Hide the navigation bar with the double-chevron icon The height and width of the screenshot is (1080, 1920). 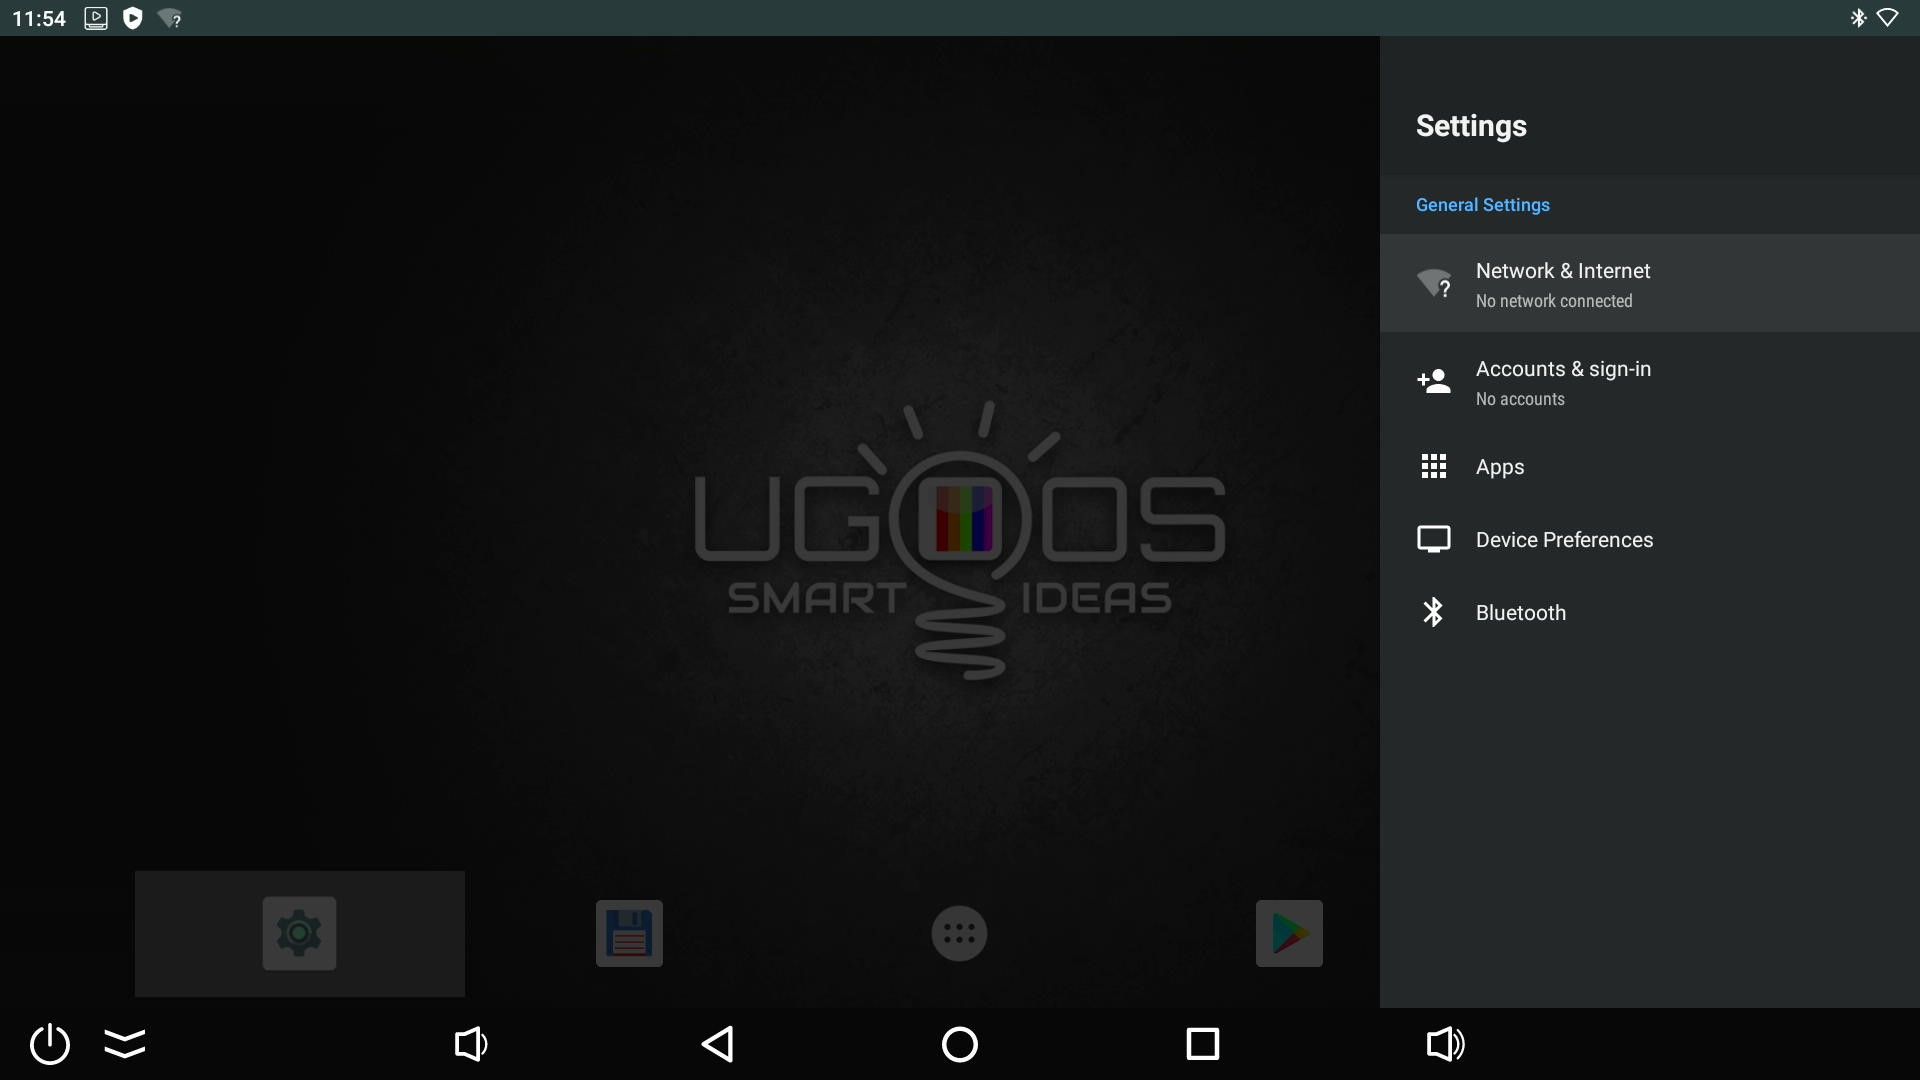click(125, 1043)
